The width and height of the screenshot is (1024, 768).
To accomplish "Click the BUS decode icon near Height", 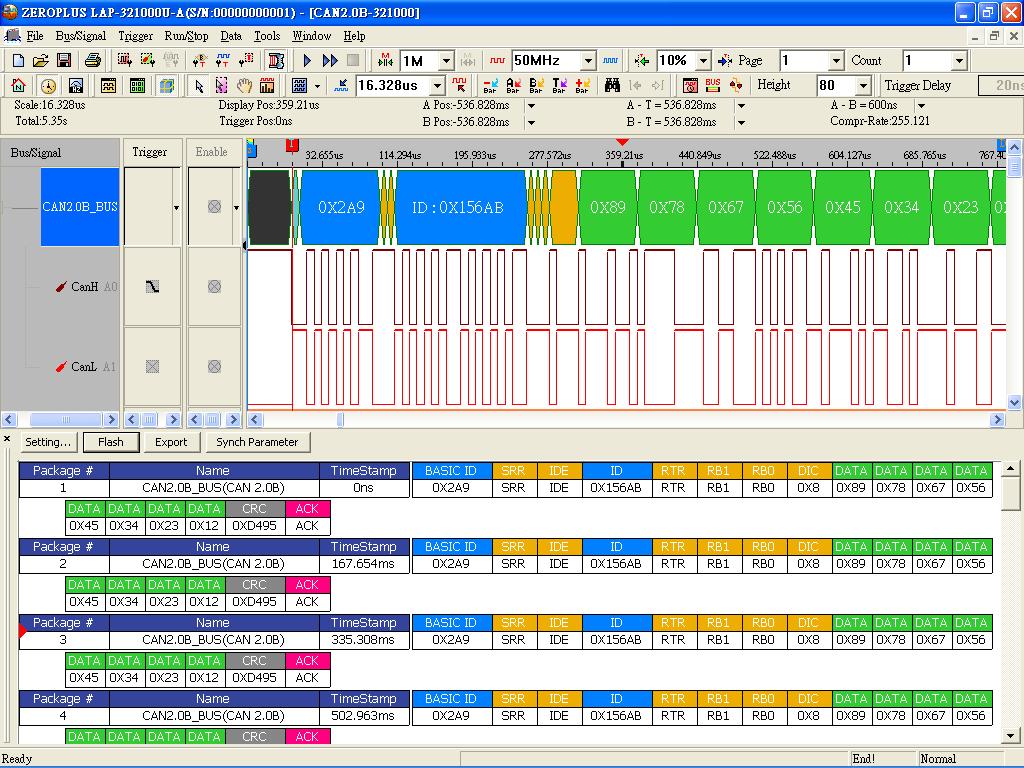I will click(x=712, y=85).
